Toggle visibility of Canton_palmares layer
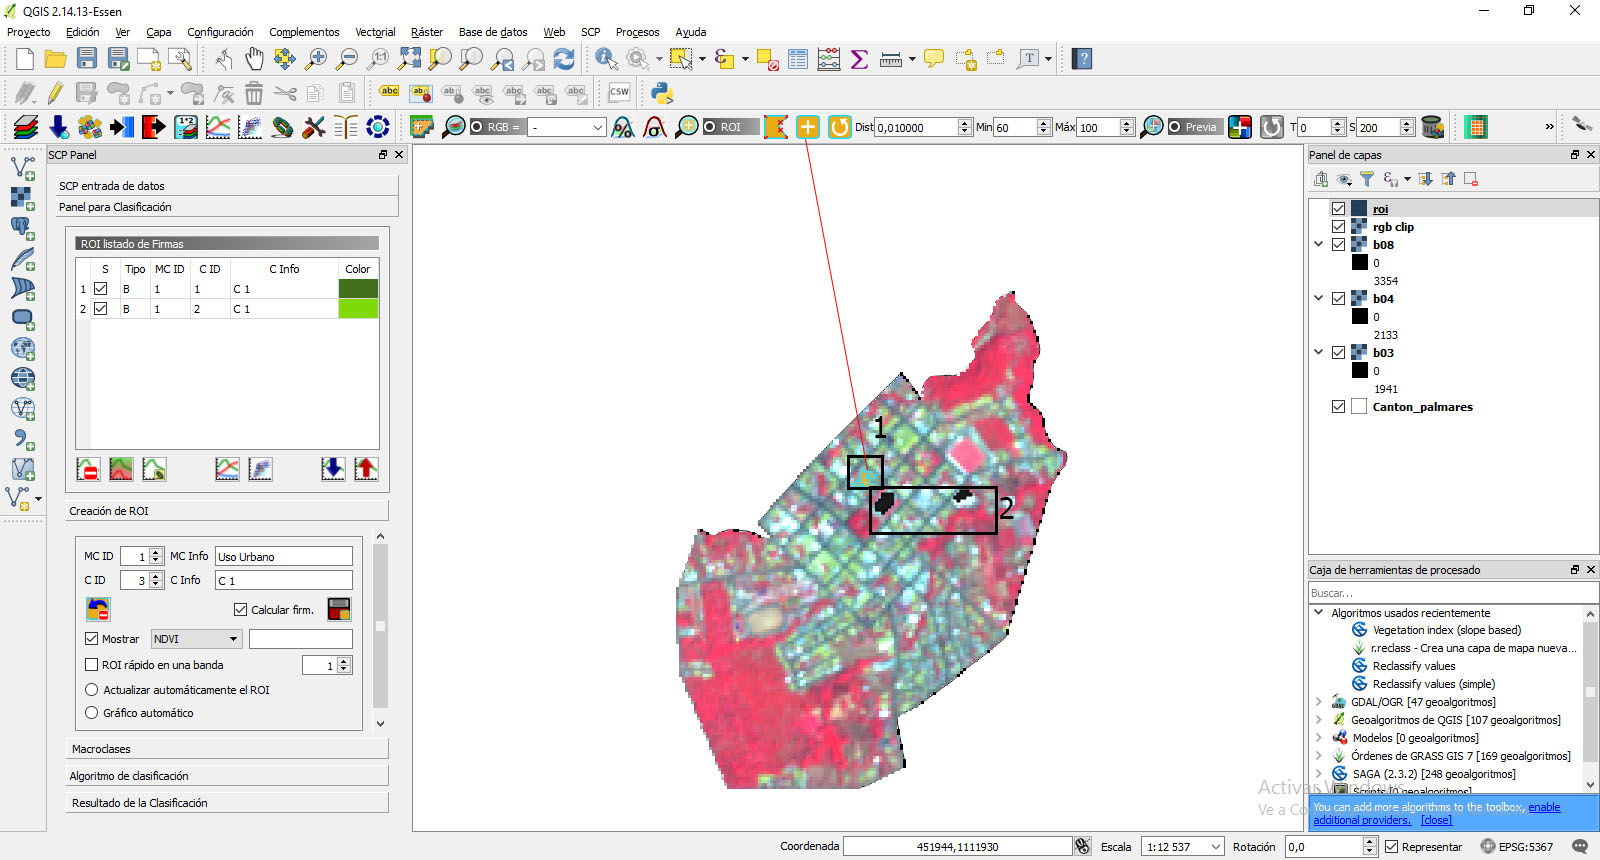1600x860 pixels. (1338, 406)
